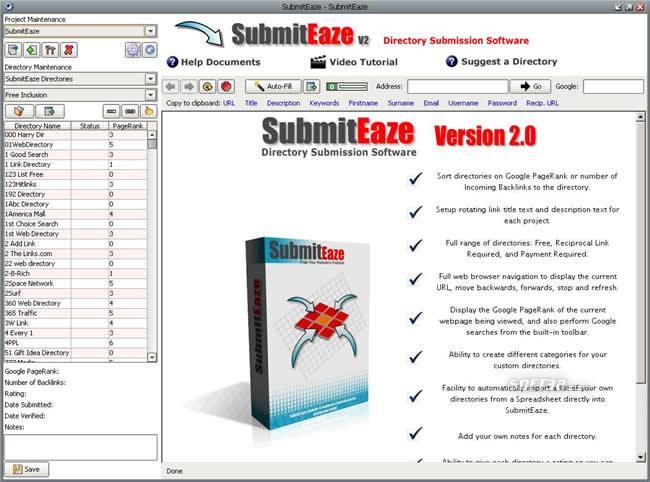650x482 pixels.
Task: Select the 365 Traffic row
Action: coord(75,313)
